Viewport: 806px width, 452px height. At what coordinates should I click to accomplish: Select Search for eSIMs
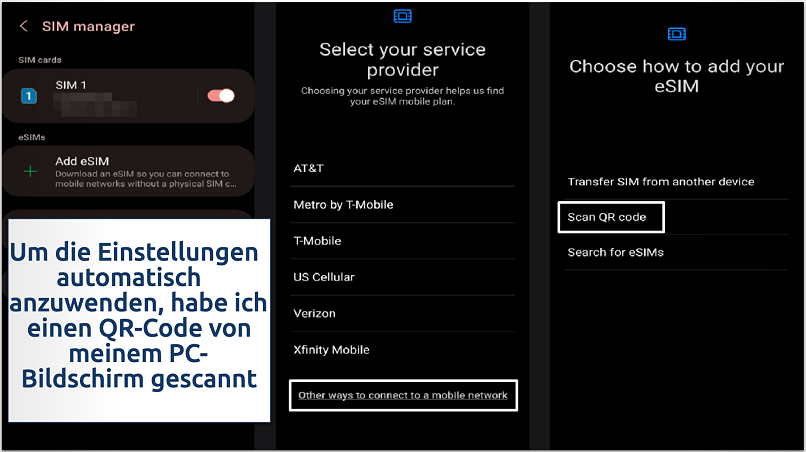click(x=676, y=252)
